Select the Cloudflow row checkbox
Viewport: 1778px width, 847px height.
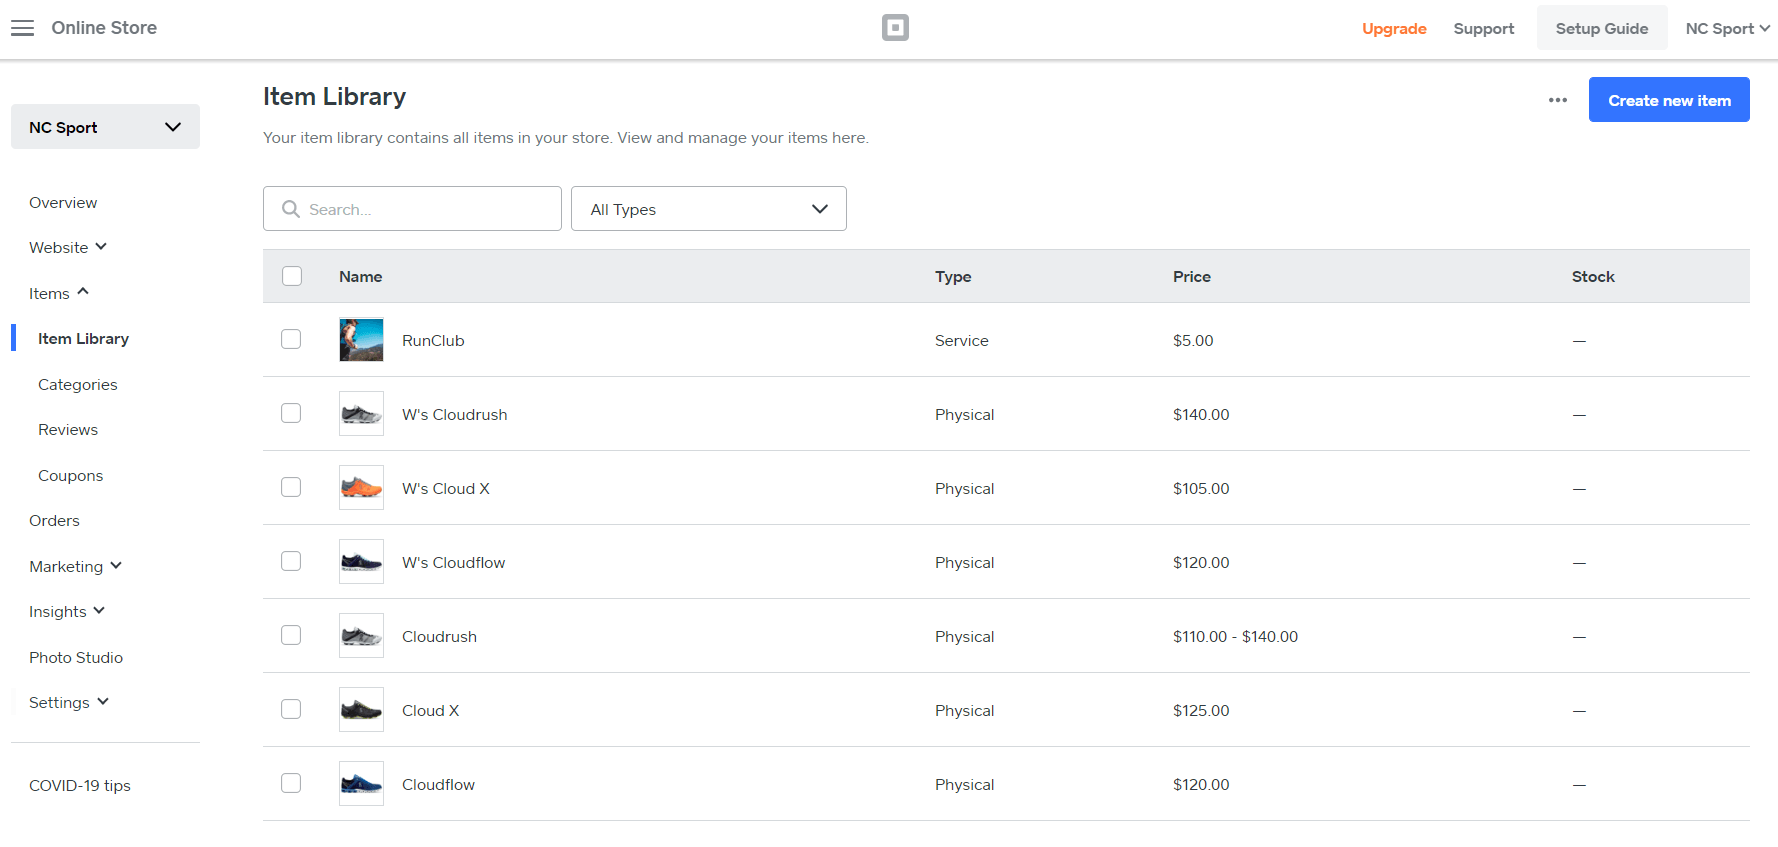click(x=291, y=783)
